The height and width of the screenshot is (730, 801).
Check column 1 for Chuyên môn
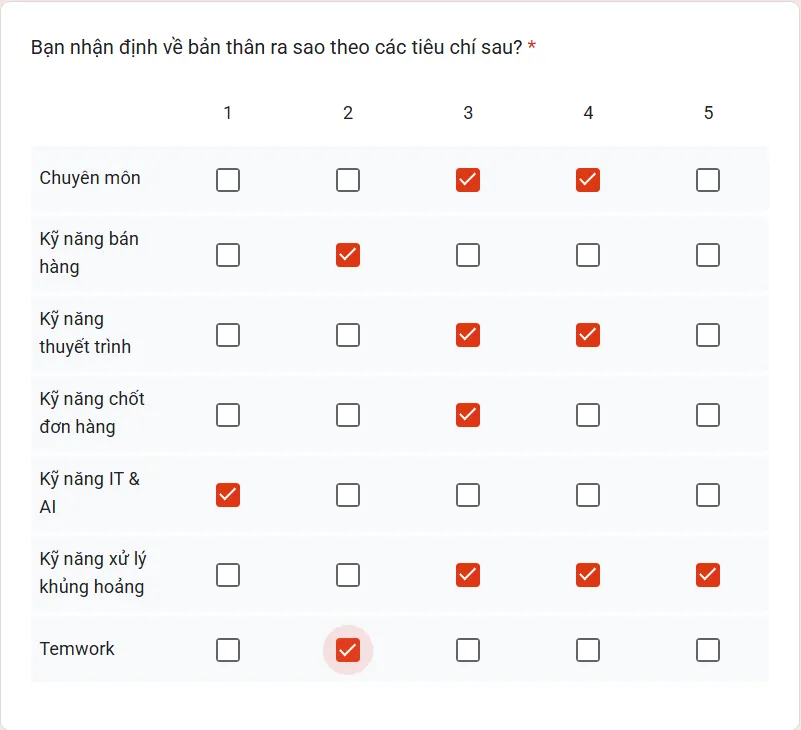pos(228,180)
